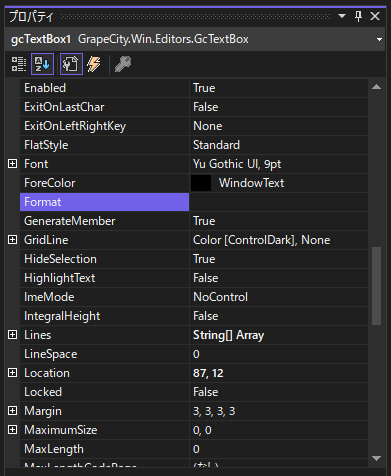Viewport: 391px width, 476px height.
Task: Click the IntegralHeight False value
Action: pos(206,316)
